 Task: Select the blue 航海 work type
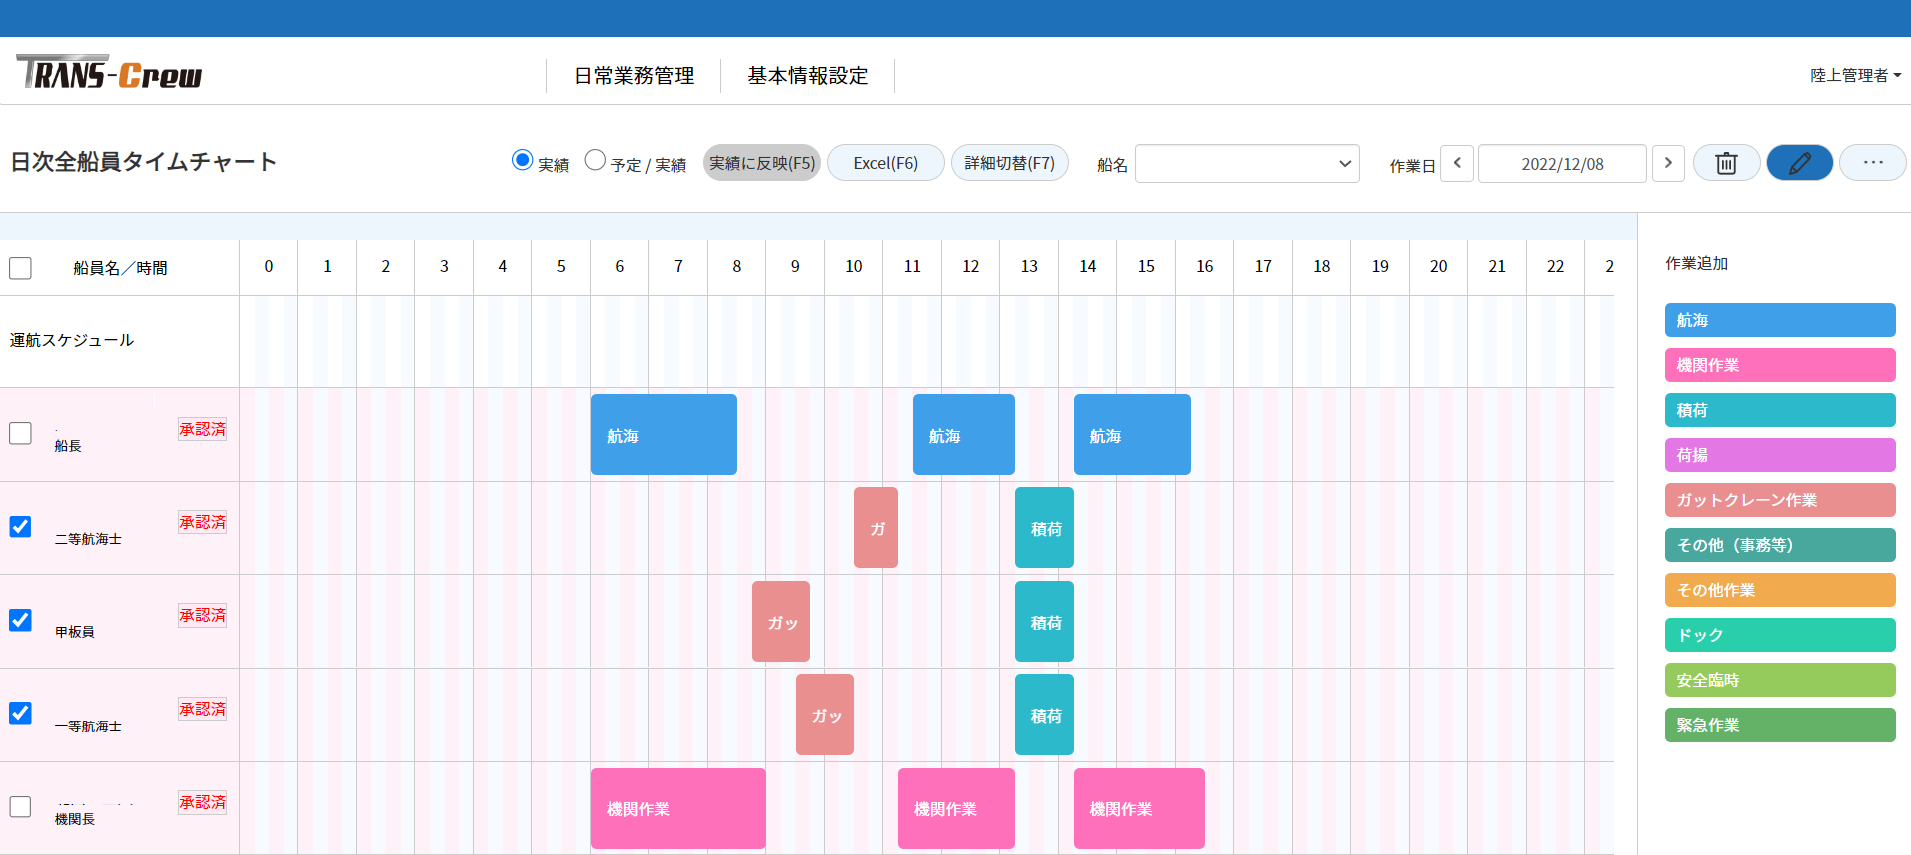1780,320
